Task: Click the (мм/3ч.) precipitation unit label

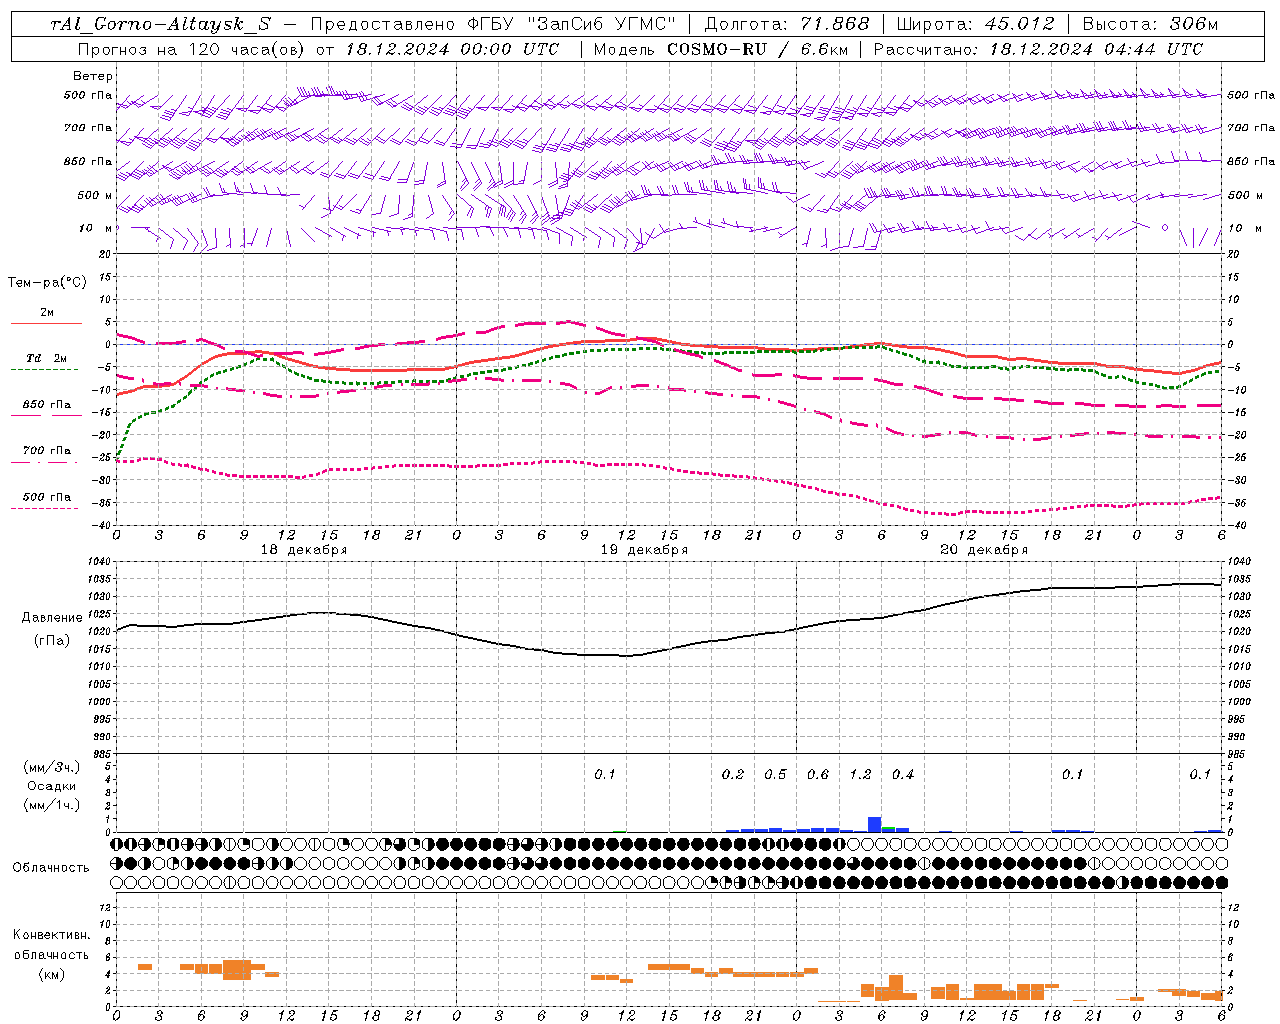Action: pyautogui.click(x=52, y=768)
